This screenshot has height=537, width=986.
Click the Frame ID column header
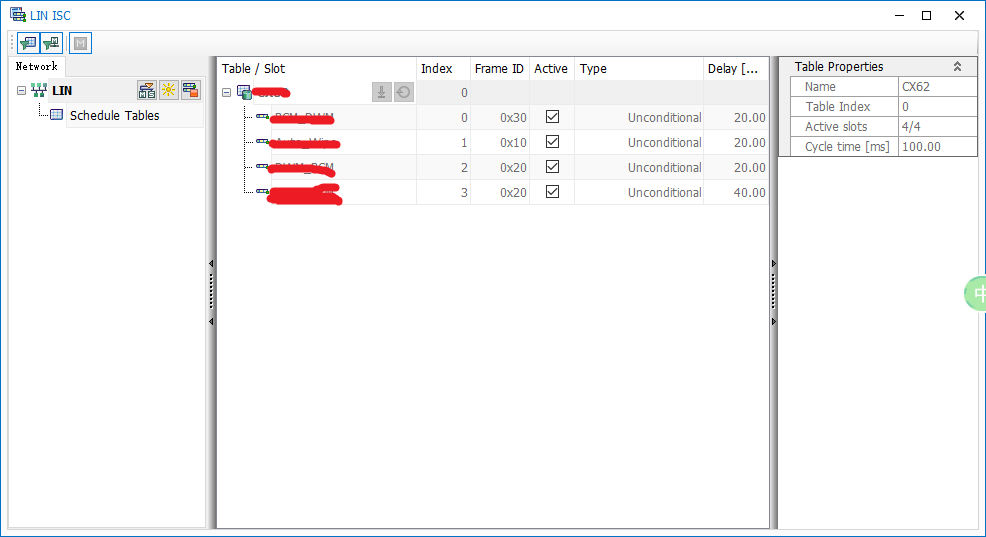[x=500, y=69]
